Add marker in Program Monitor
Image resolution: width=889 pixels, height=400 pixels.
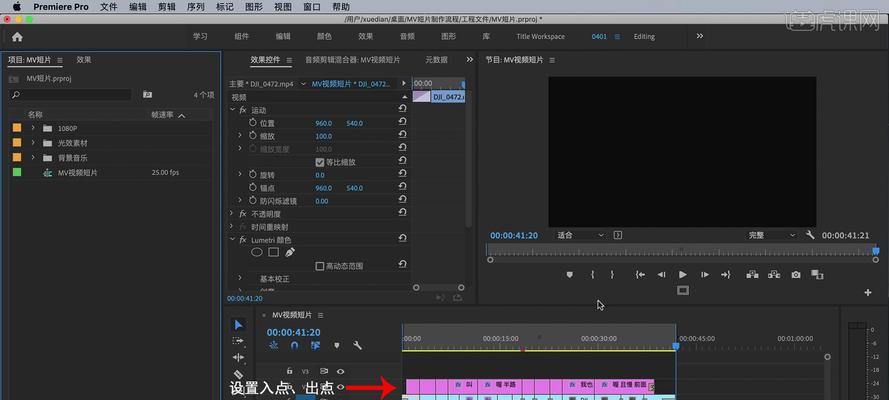(570, 275)
